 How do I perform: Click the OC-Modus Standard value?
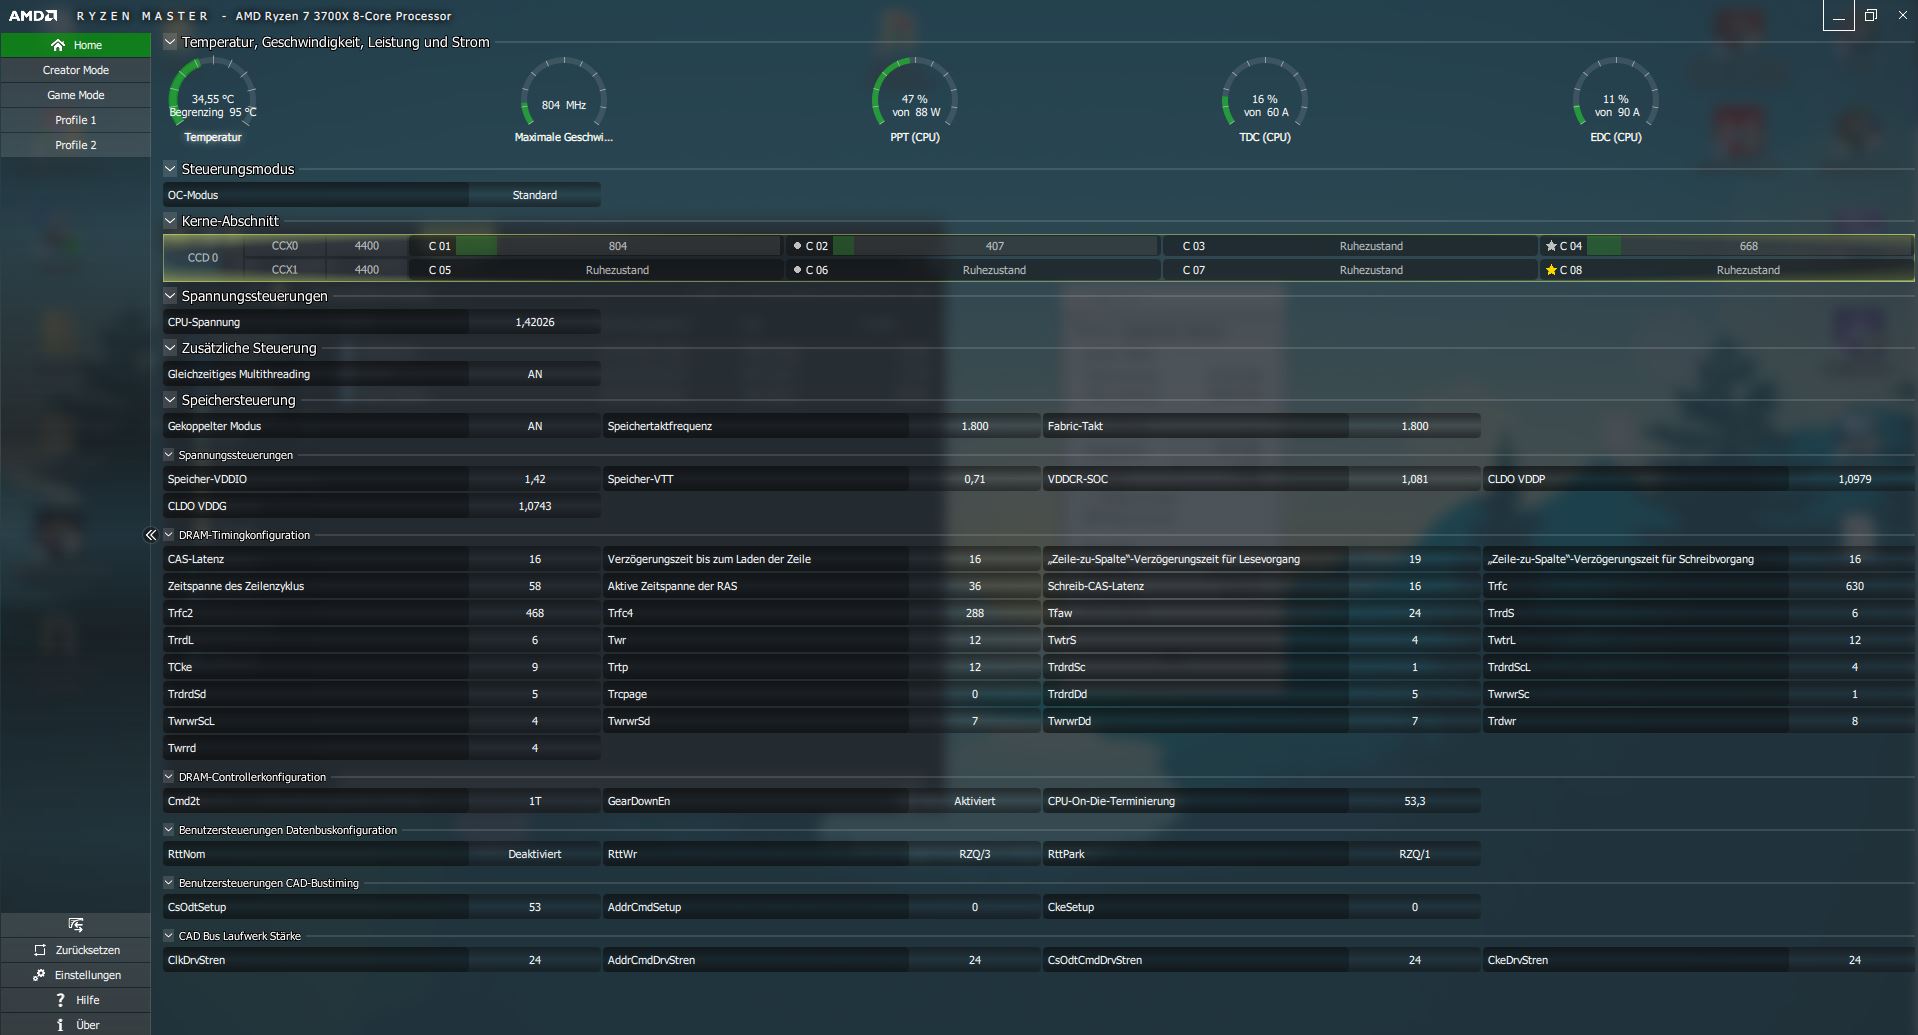[535, 195]
